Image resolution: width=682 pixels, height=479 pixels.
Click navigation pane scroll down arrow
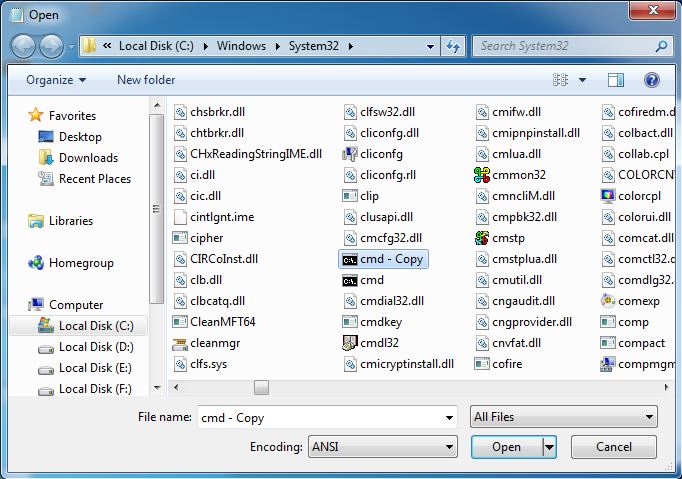pyautogui.click(x=157, y=387)
